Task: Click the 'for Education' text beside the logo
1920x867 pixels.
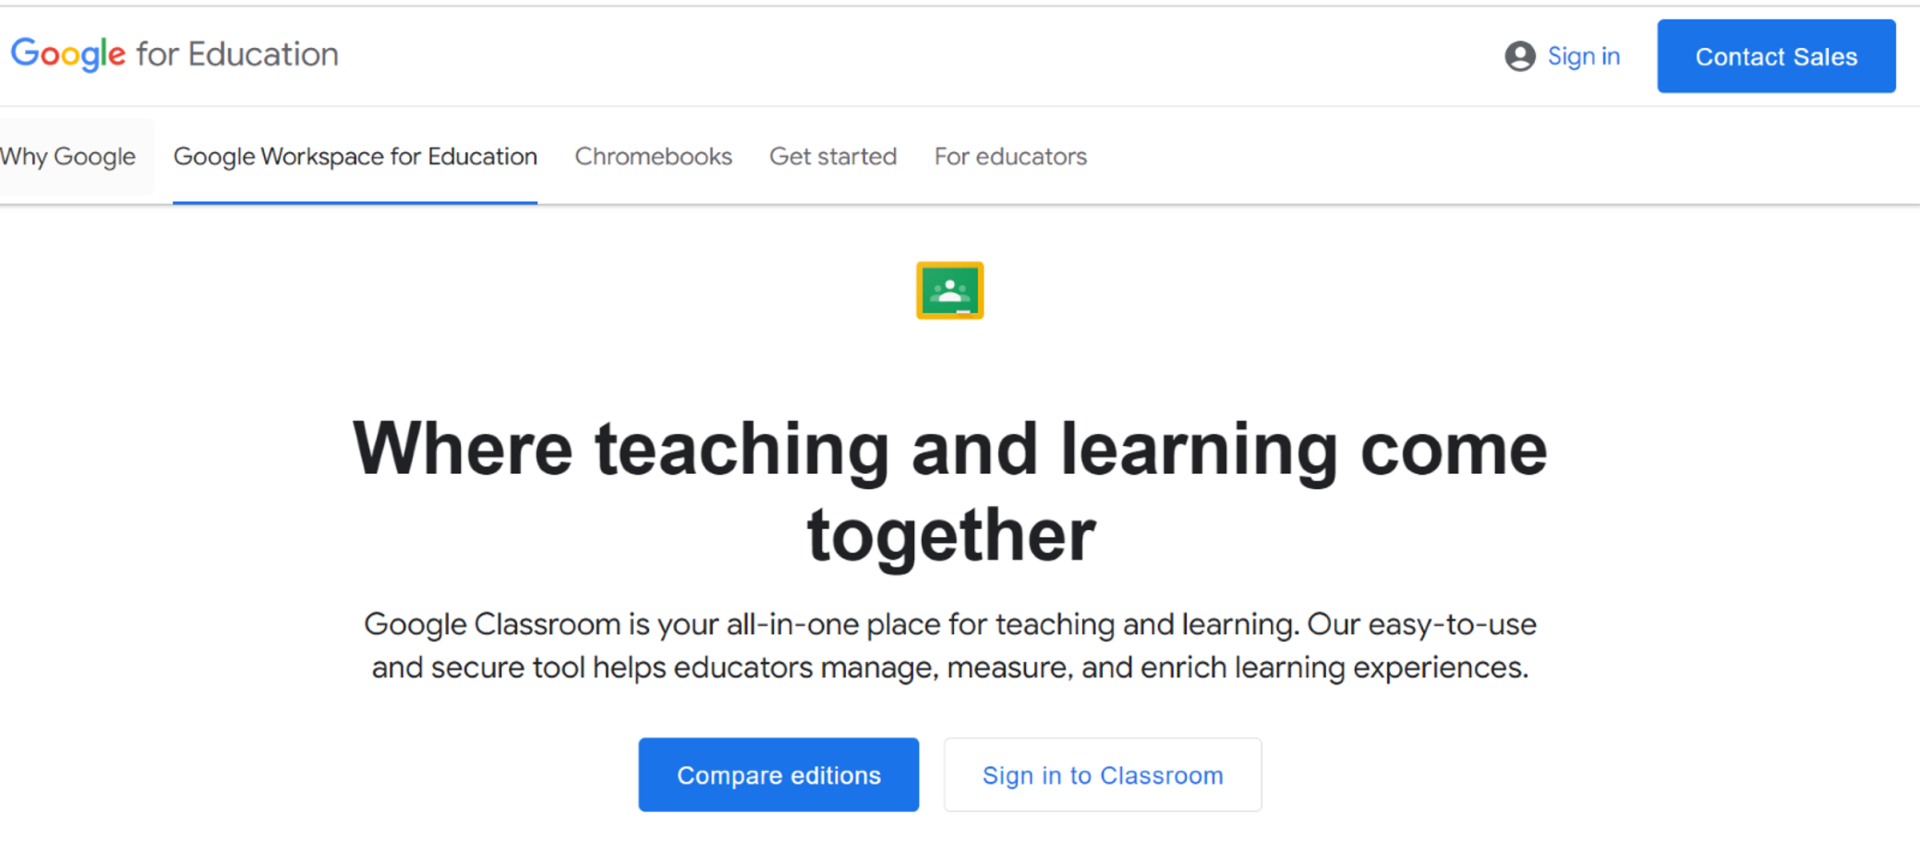Action: tap(237, 54)
